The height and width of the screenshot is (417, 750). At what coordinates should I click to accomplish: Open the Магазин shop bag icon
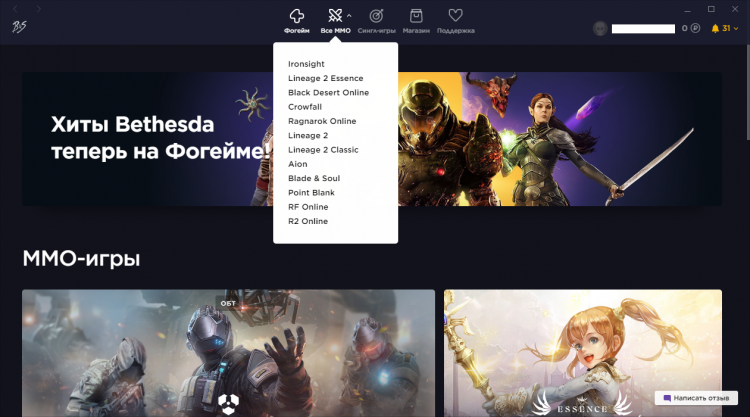pyautogui.click(x=417, y=16)
